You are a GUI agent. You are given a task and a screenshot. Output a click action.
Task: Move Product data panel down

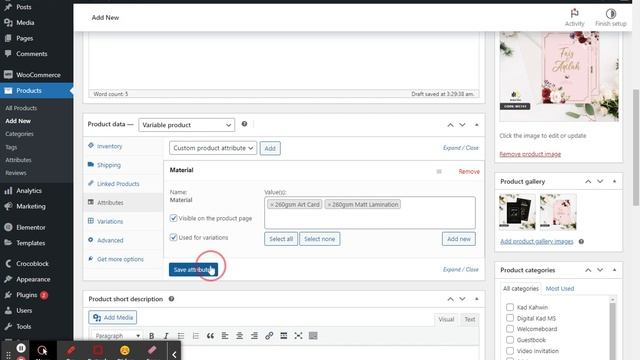coord(462,125)
